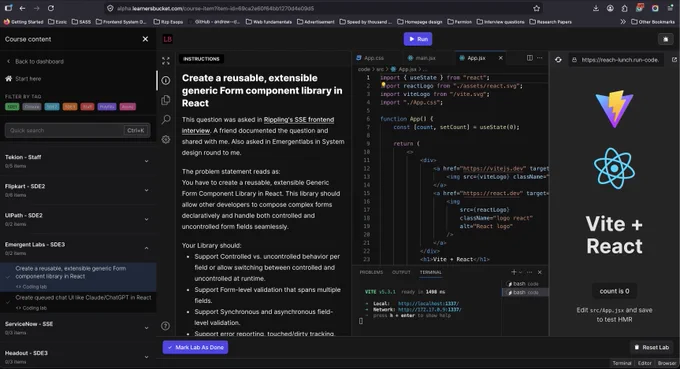Click the split editor icon
This screenshot has width=680, height=369.
click(530, 58)
